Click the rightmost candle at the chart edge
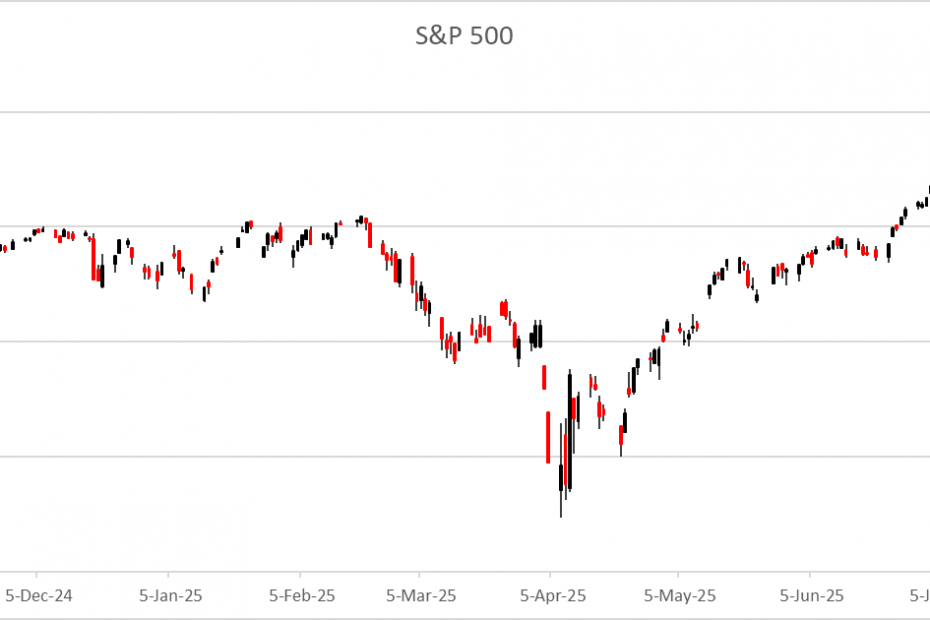Screen dimensions: 930x620 pyautogui.click(x=927, y=192)
